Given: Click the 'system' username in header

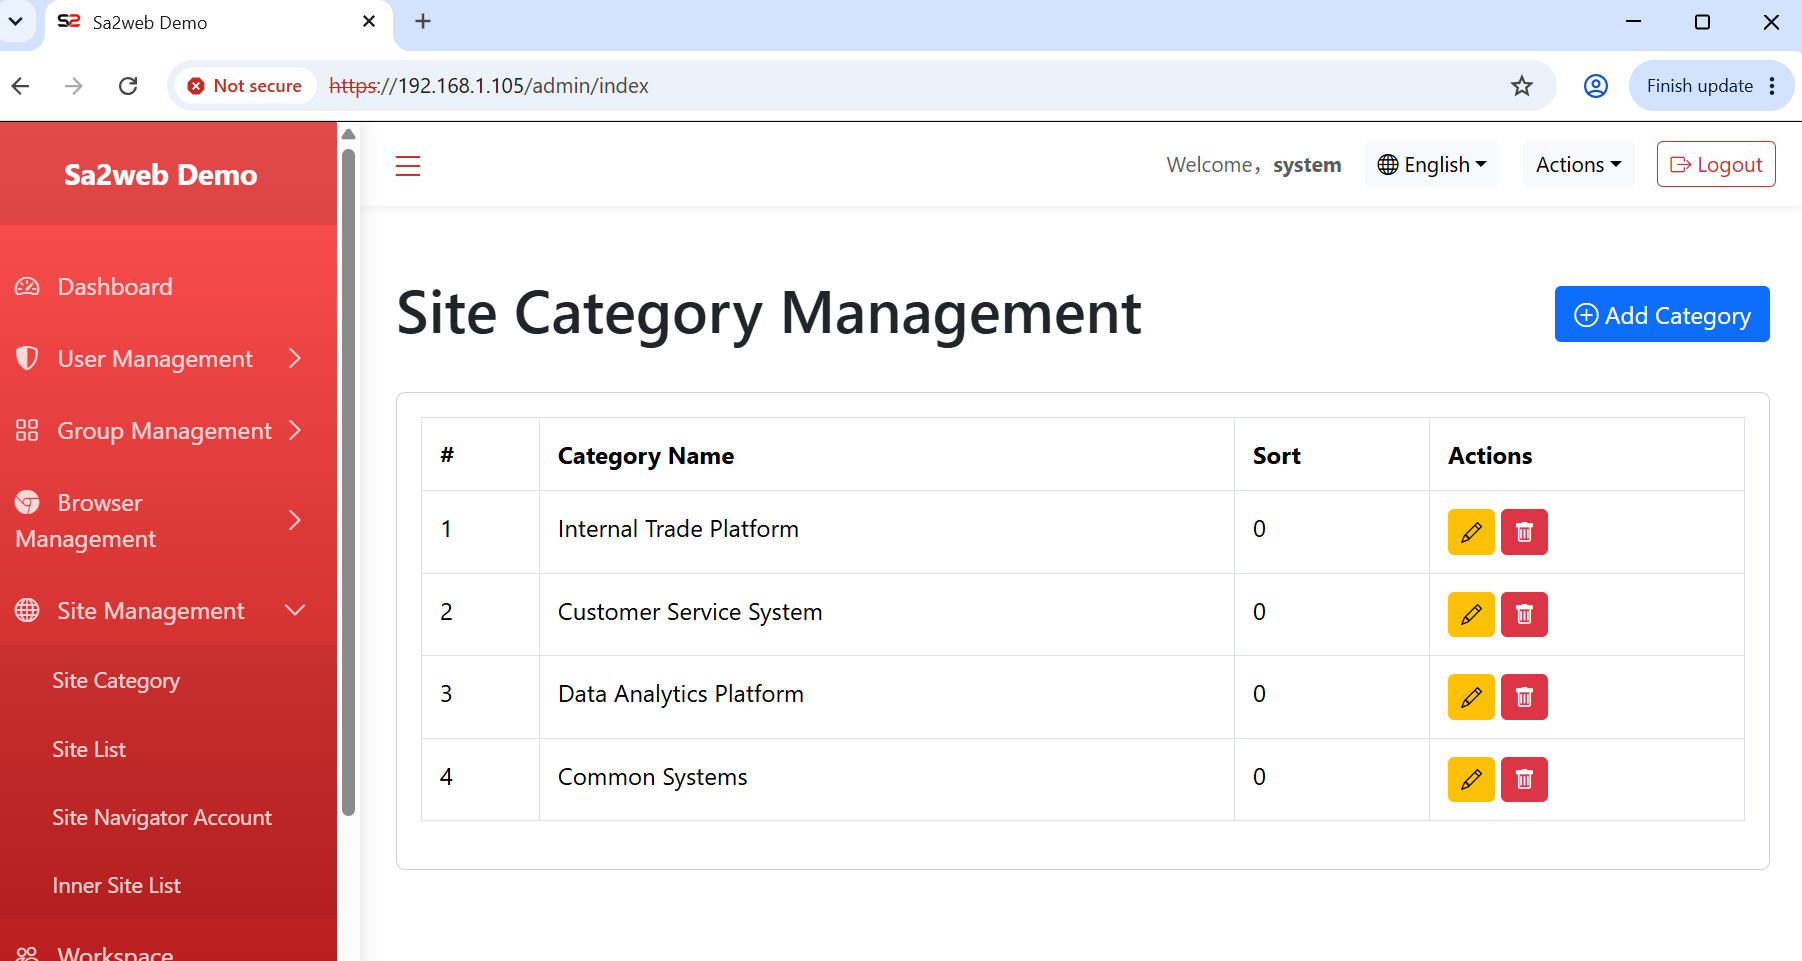Looking at the screenshot, I should [x=1307, y=165].
